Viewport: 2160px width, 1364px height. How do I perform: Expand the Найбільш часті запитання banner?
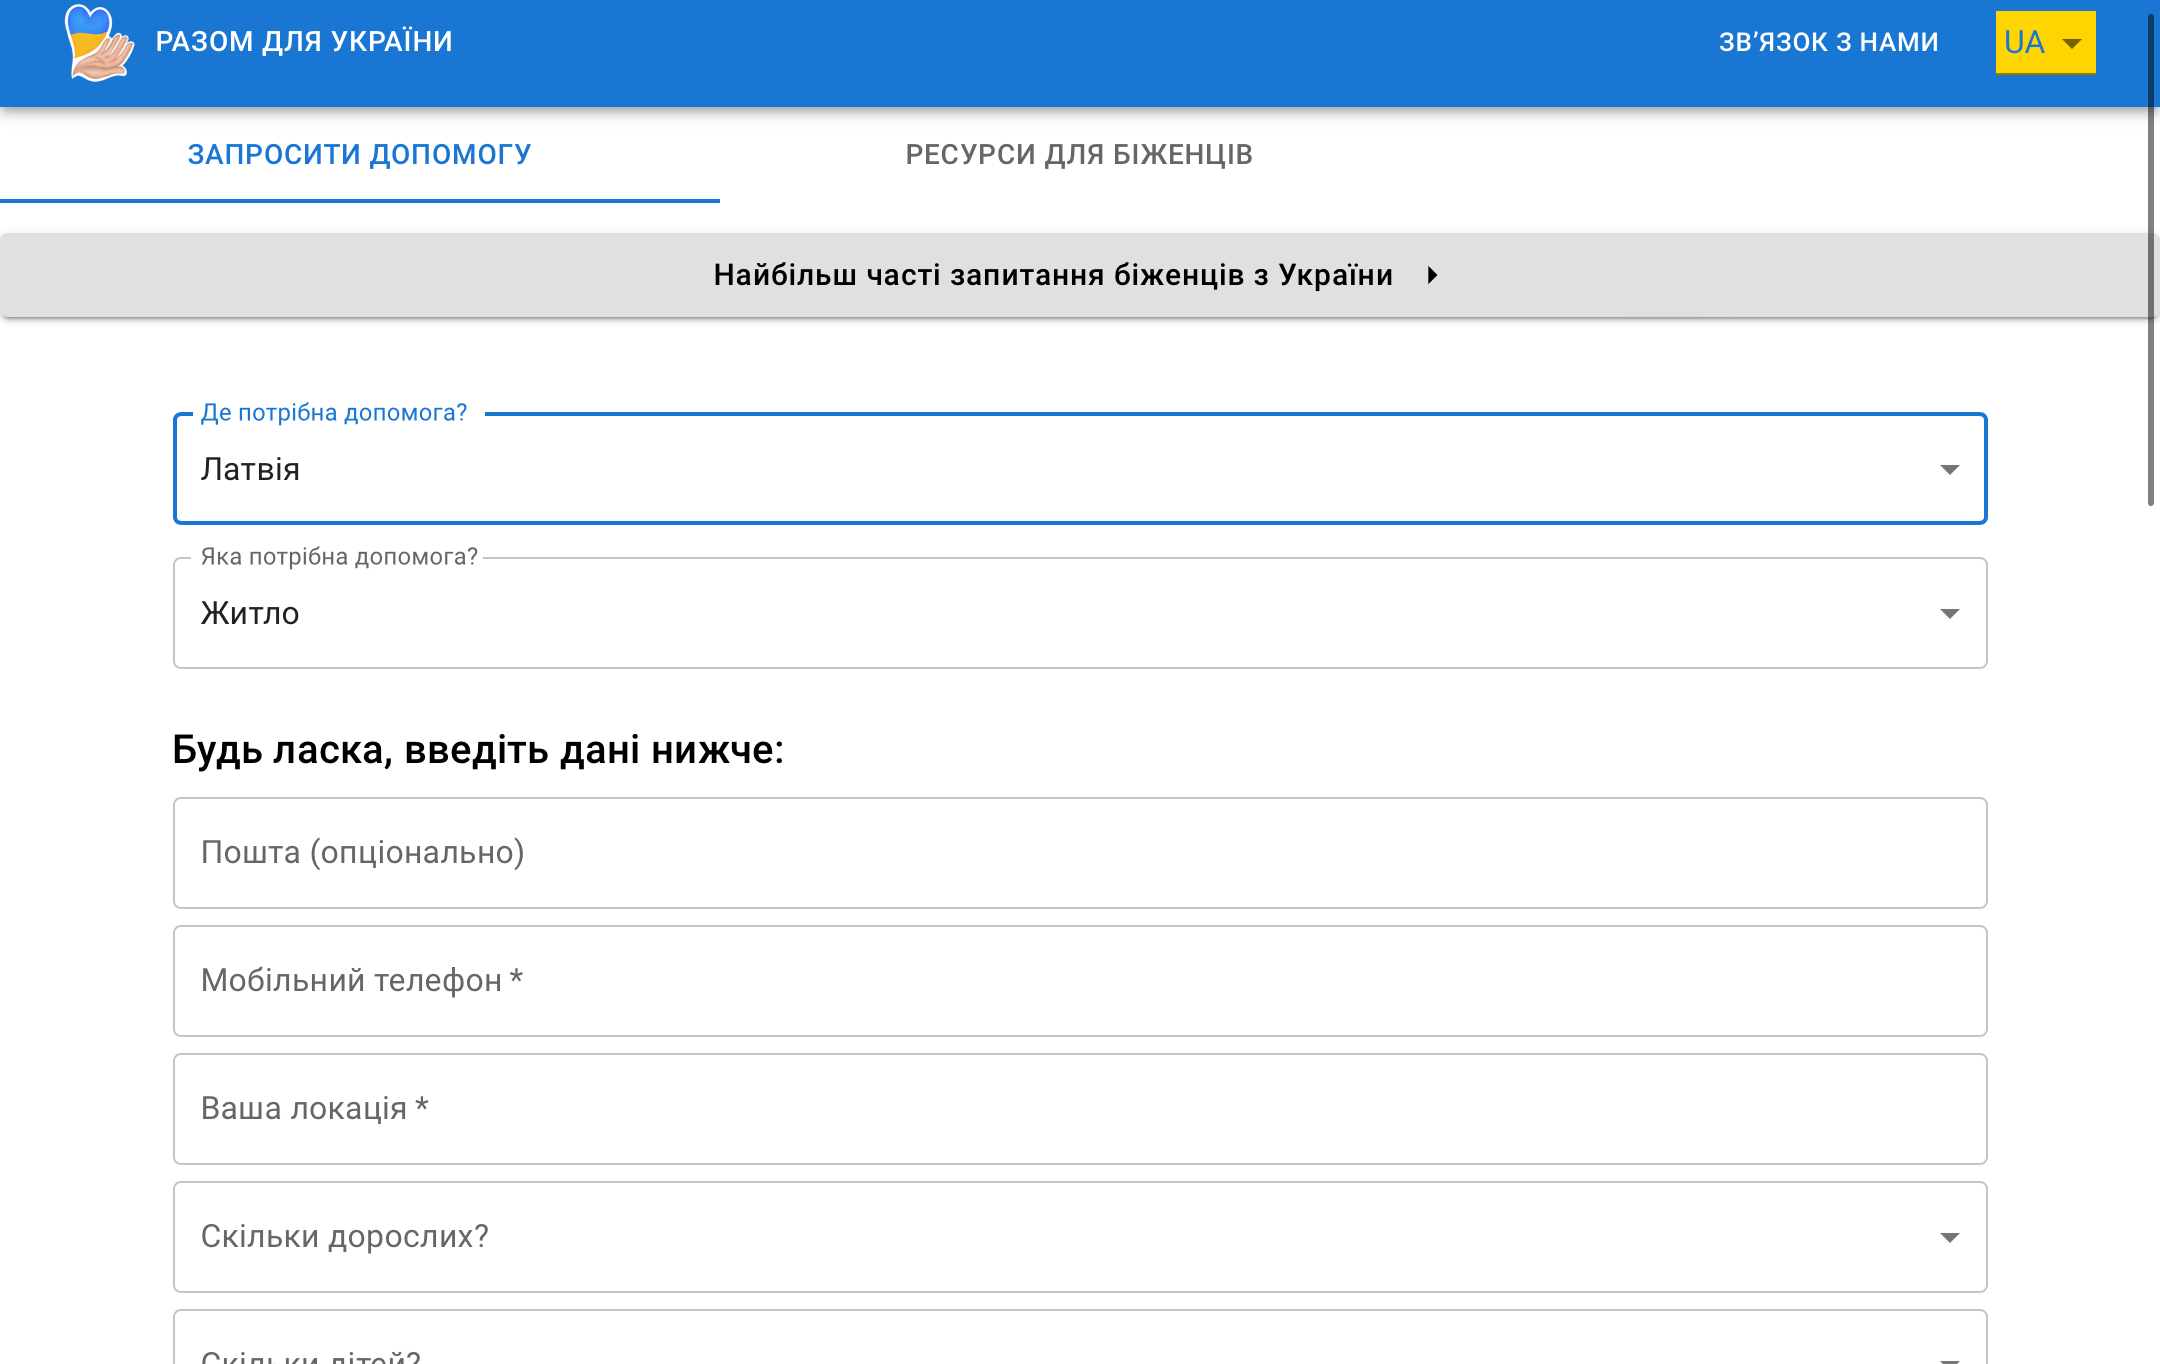1052,275
